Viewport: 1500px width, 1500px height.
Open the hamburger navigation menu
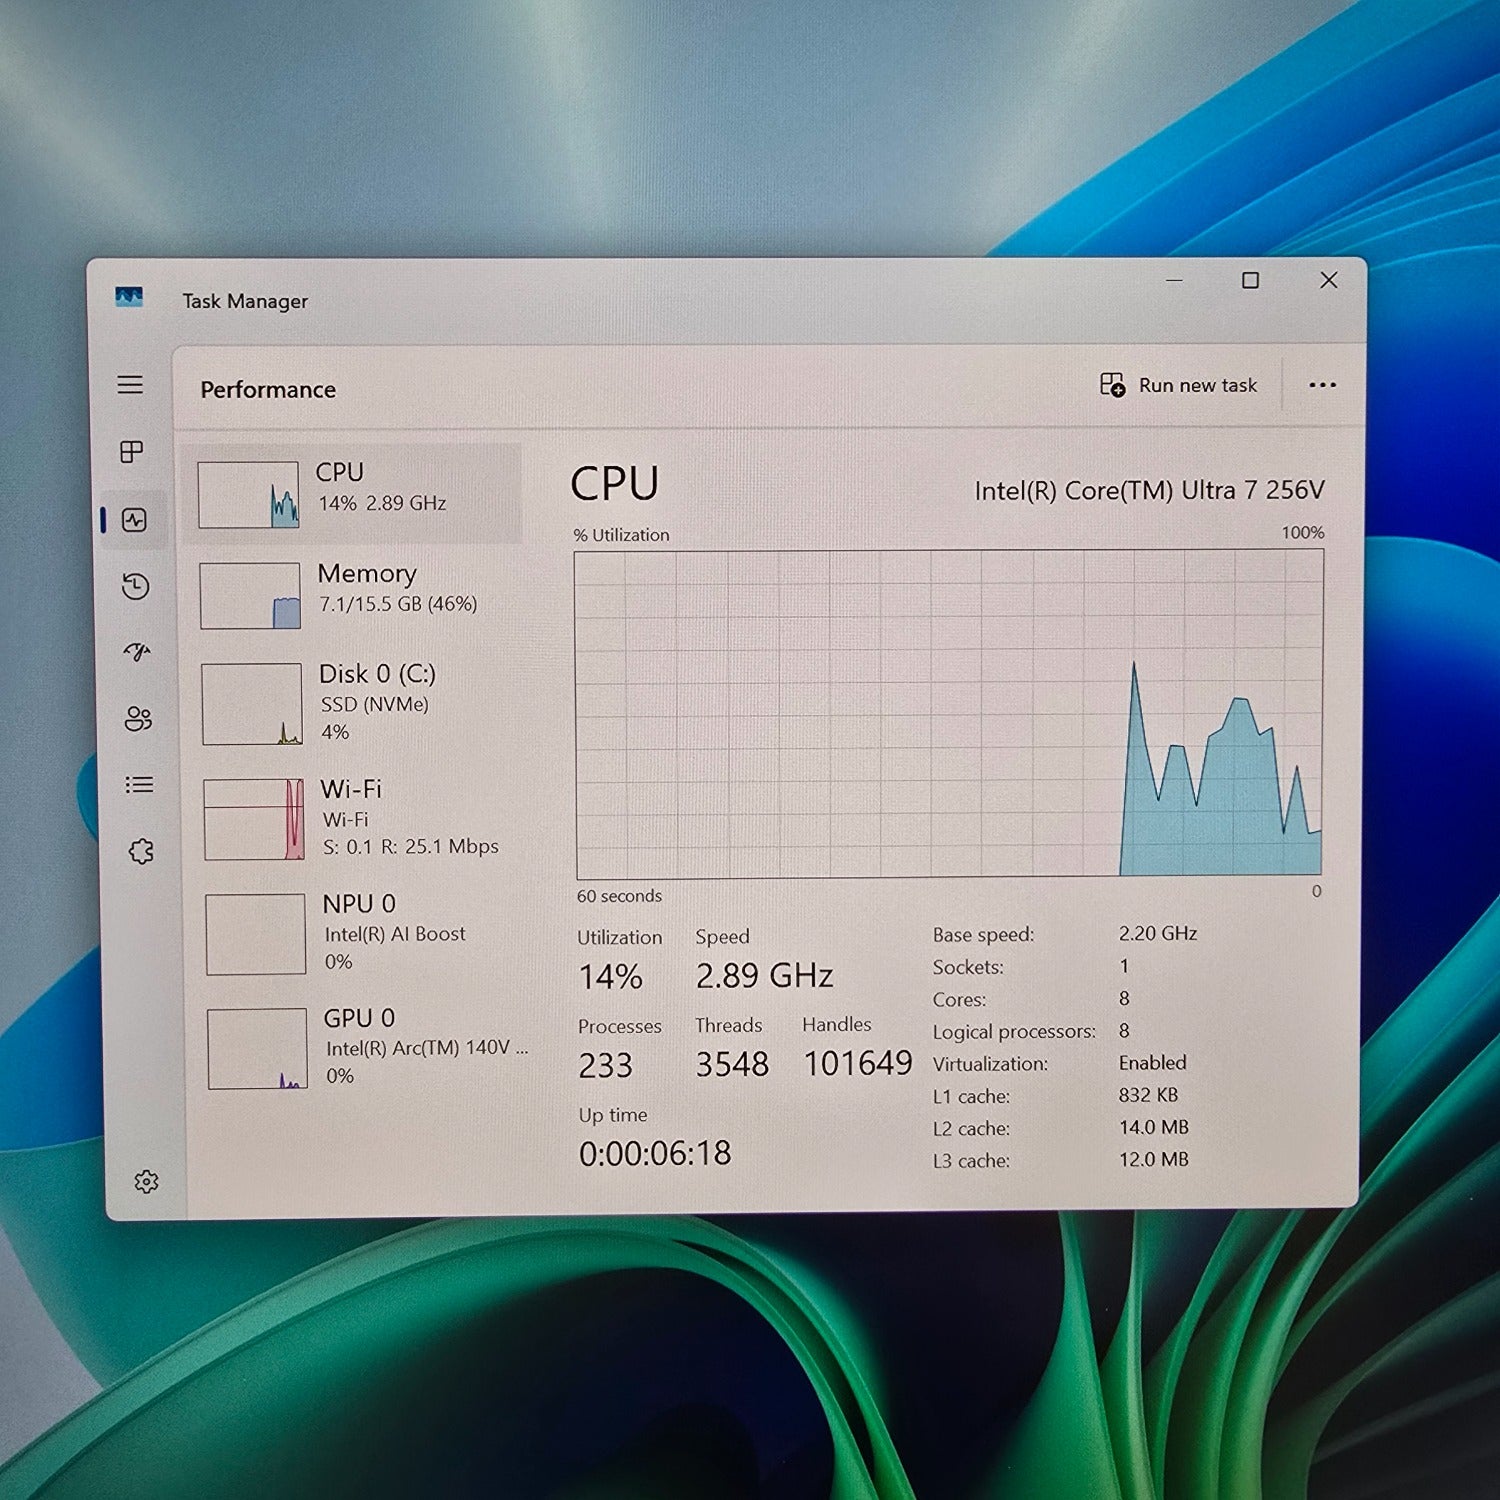[x=130, y=385]
